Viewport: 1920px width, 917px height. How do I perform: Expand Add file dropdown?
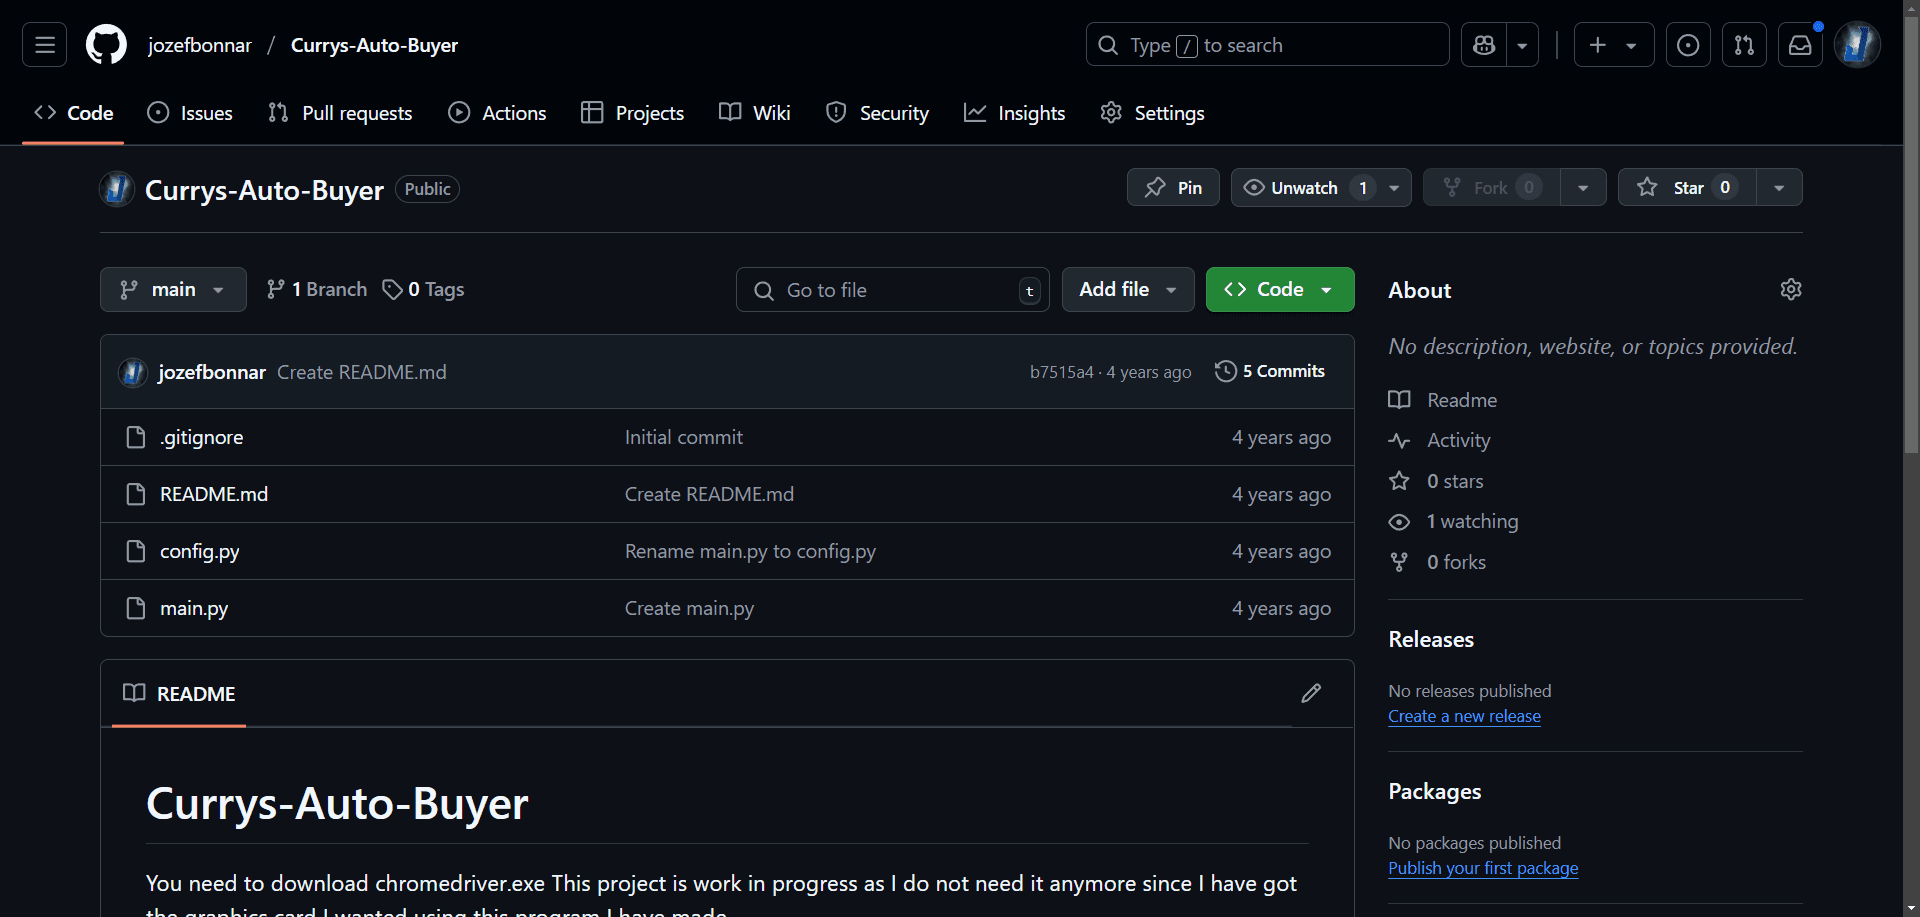pos(1128,289)
